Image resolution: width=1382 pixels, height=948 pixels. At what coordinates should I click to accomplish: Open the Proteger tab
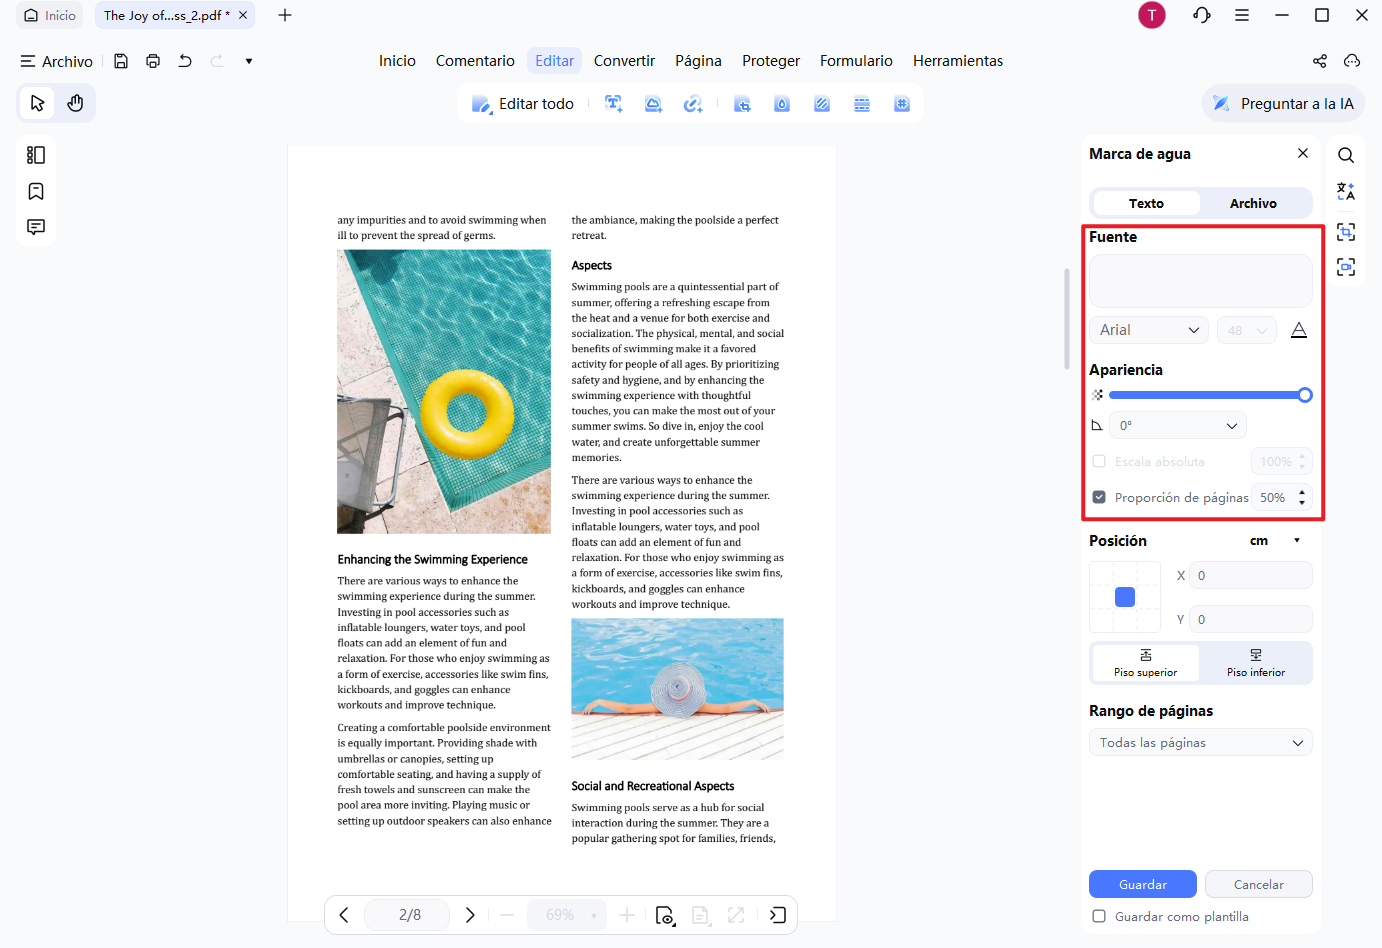click(771, 61)
